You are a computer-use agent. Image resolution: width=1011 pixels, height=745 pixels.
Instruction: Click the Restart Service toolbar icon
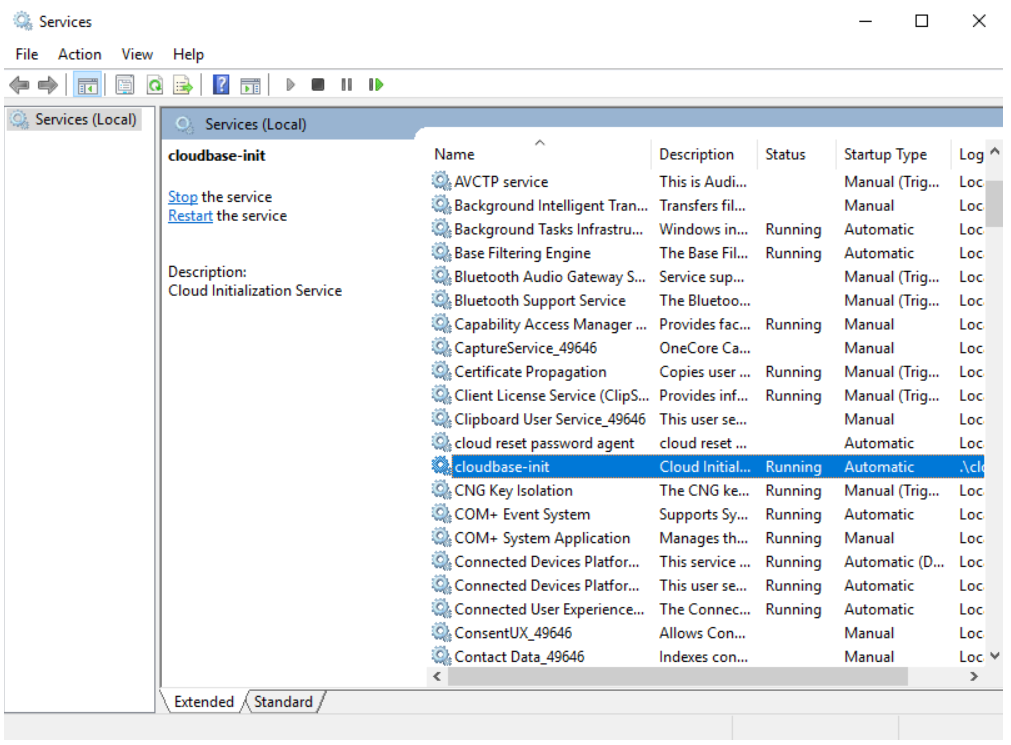point(376,85)
